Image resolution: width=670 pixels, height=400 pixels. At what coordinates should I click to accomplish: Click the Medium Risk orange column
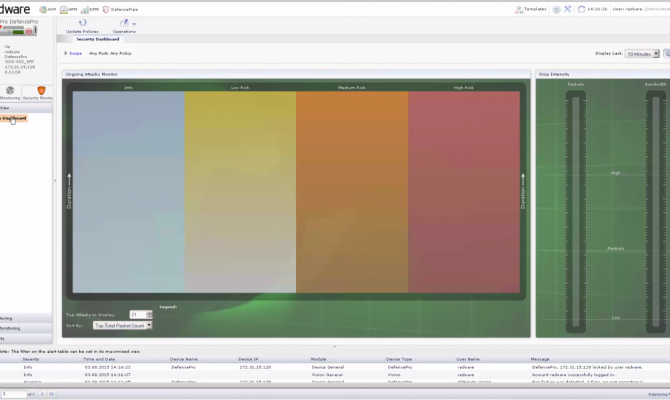pos(352,192)
